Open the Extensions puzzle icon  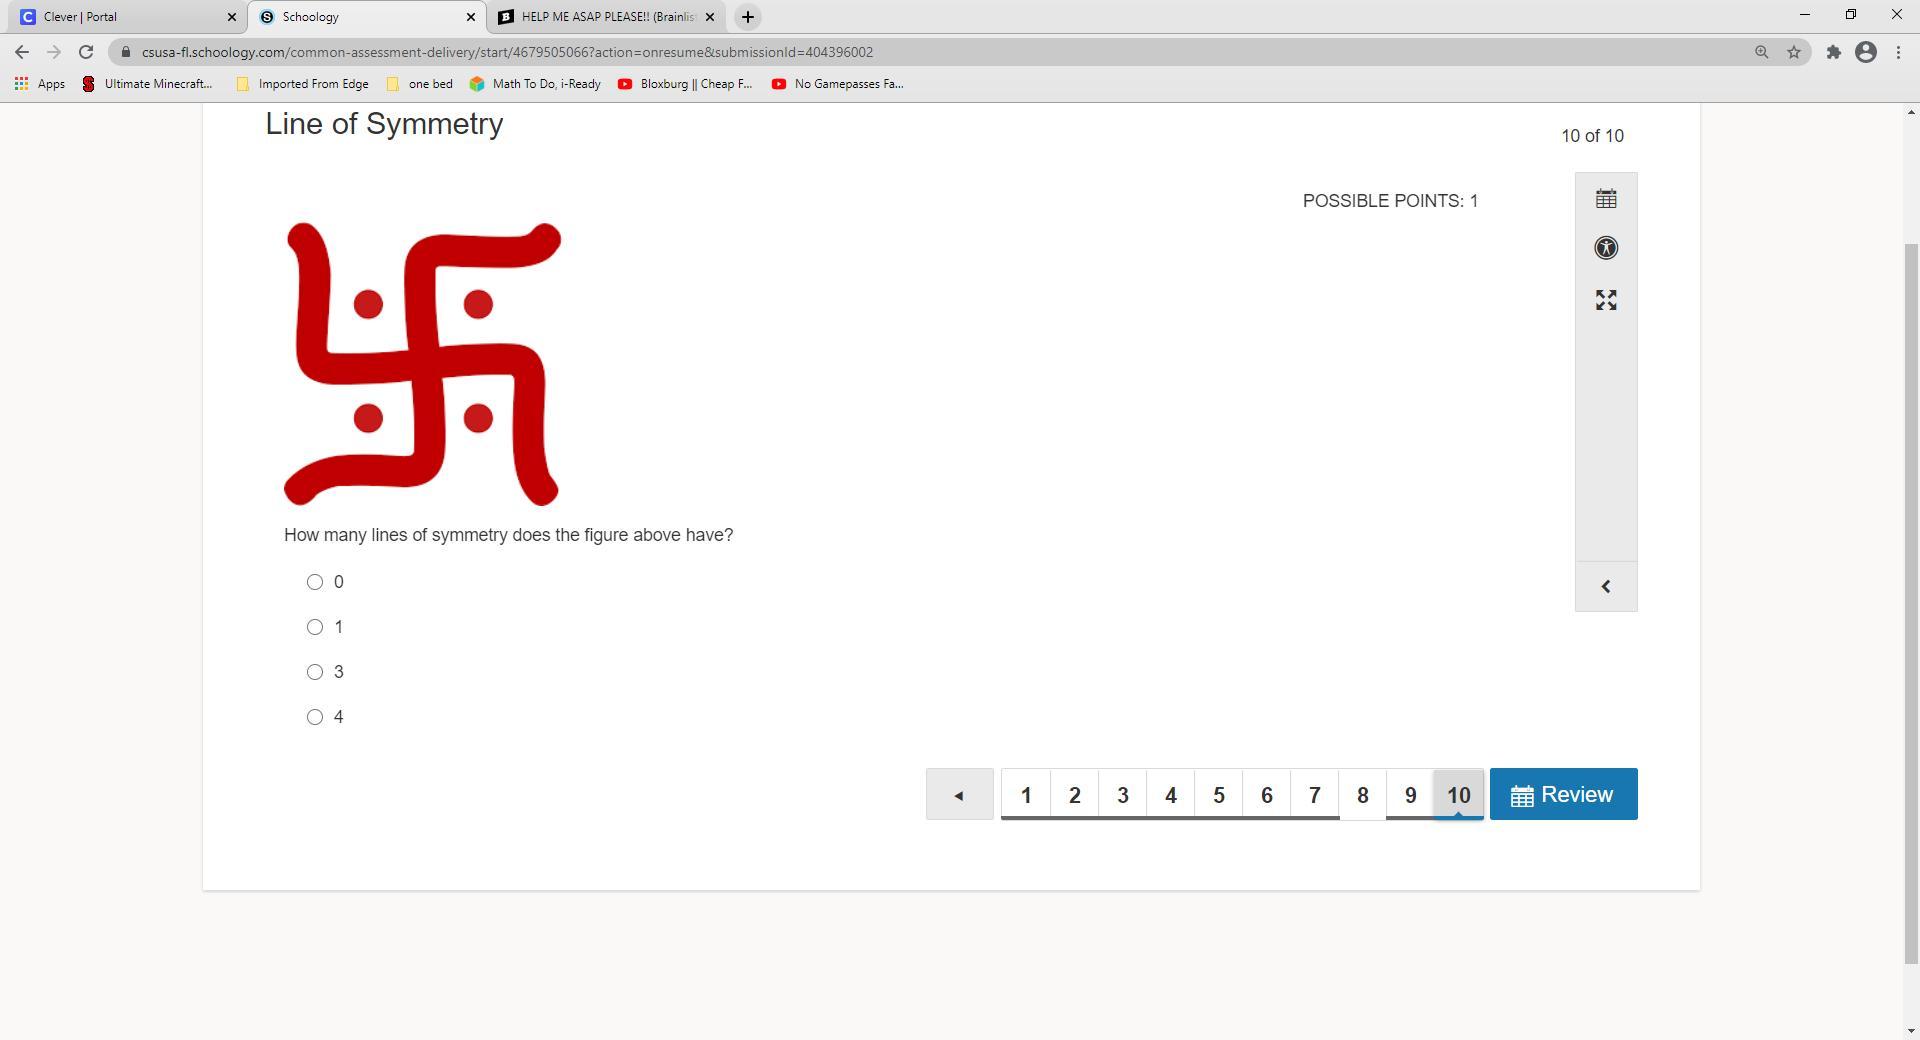[x=1834, y=52]
